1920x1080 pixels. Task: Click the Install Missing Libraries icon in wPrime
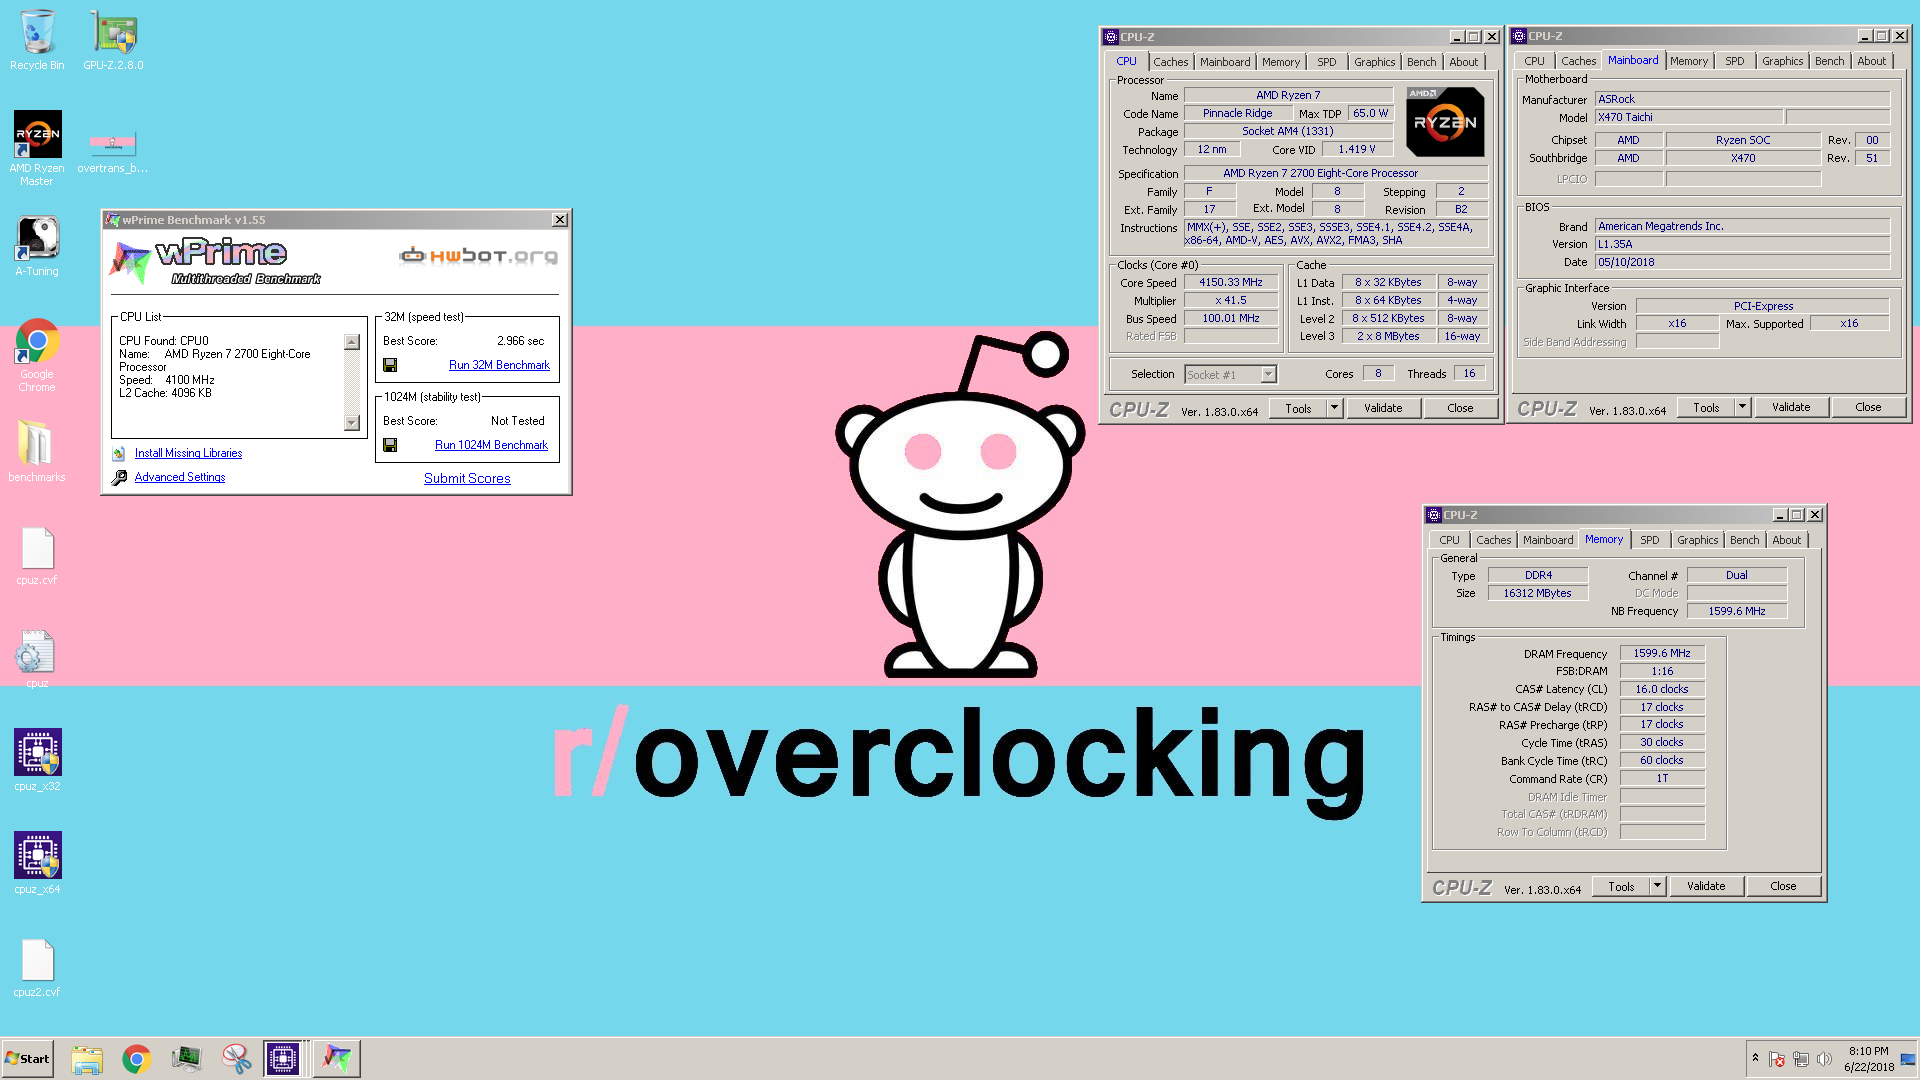click(119, 453)
